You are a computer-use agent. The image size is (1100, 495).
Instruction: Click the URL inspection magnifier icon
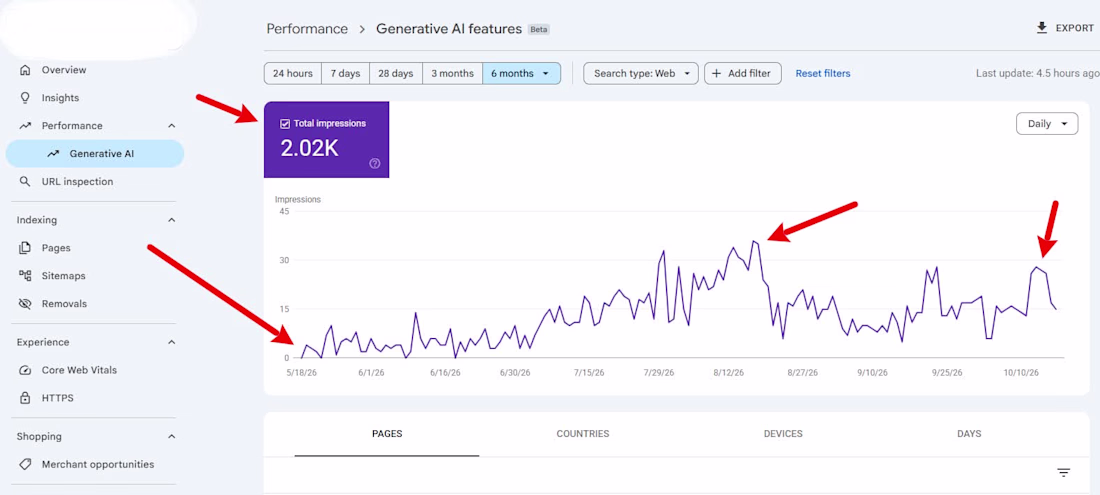click(x=25, y=182)
